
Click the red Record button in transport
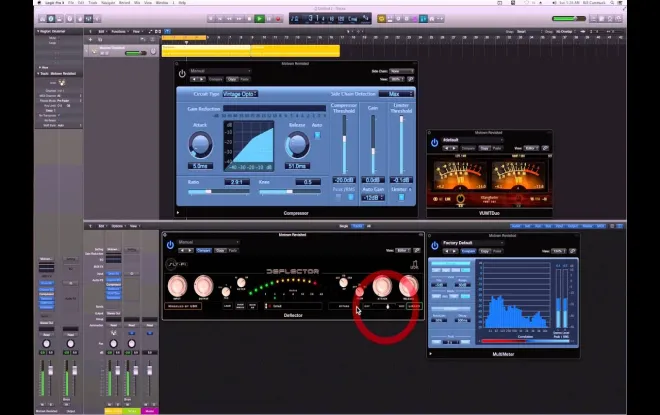[x=278, y=19]
